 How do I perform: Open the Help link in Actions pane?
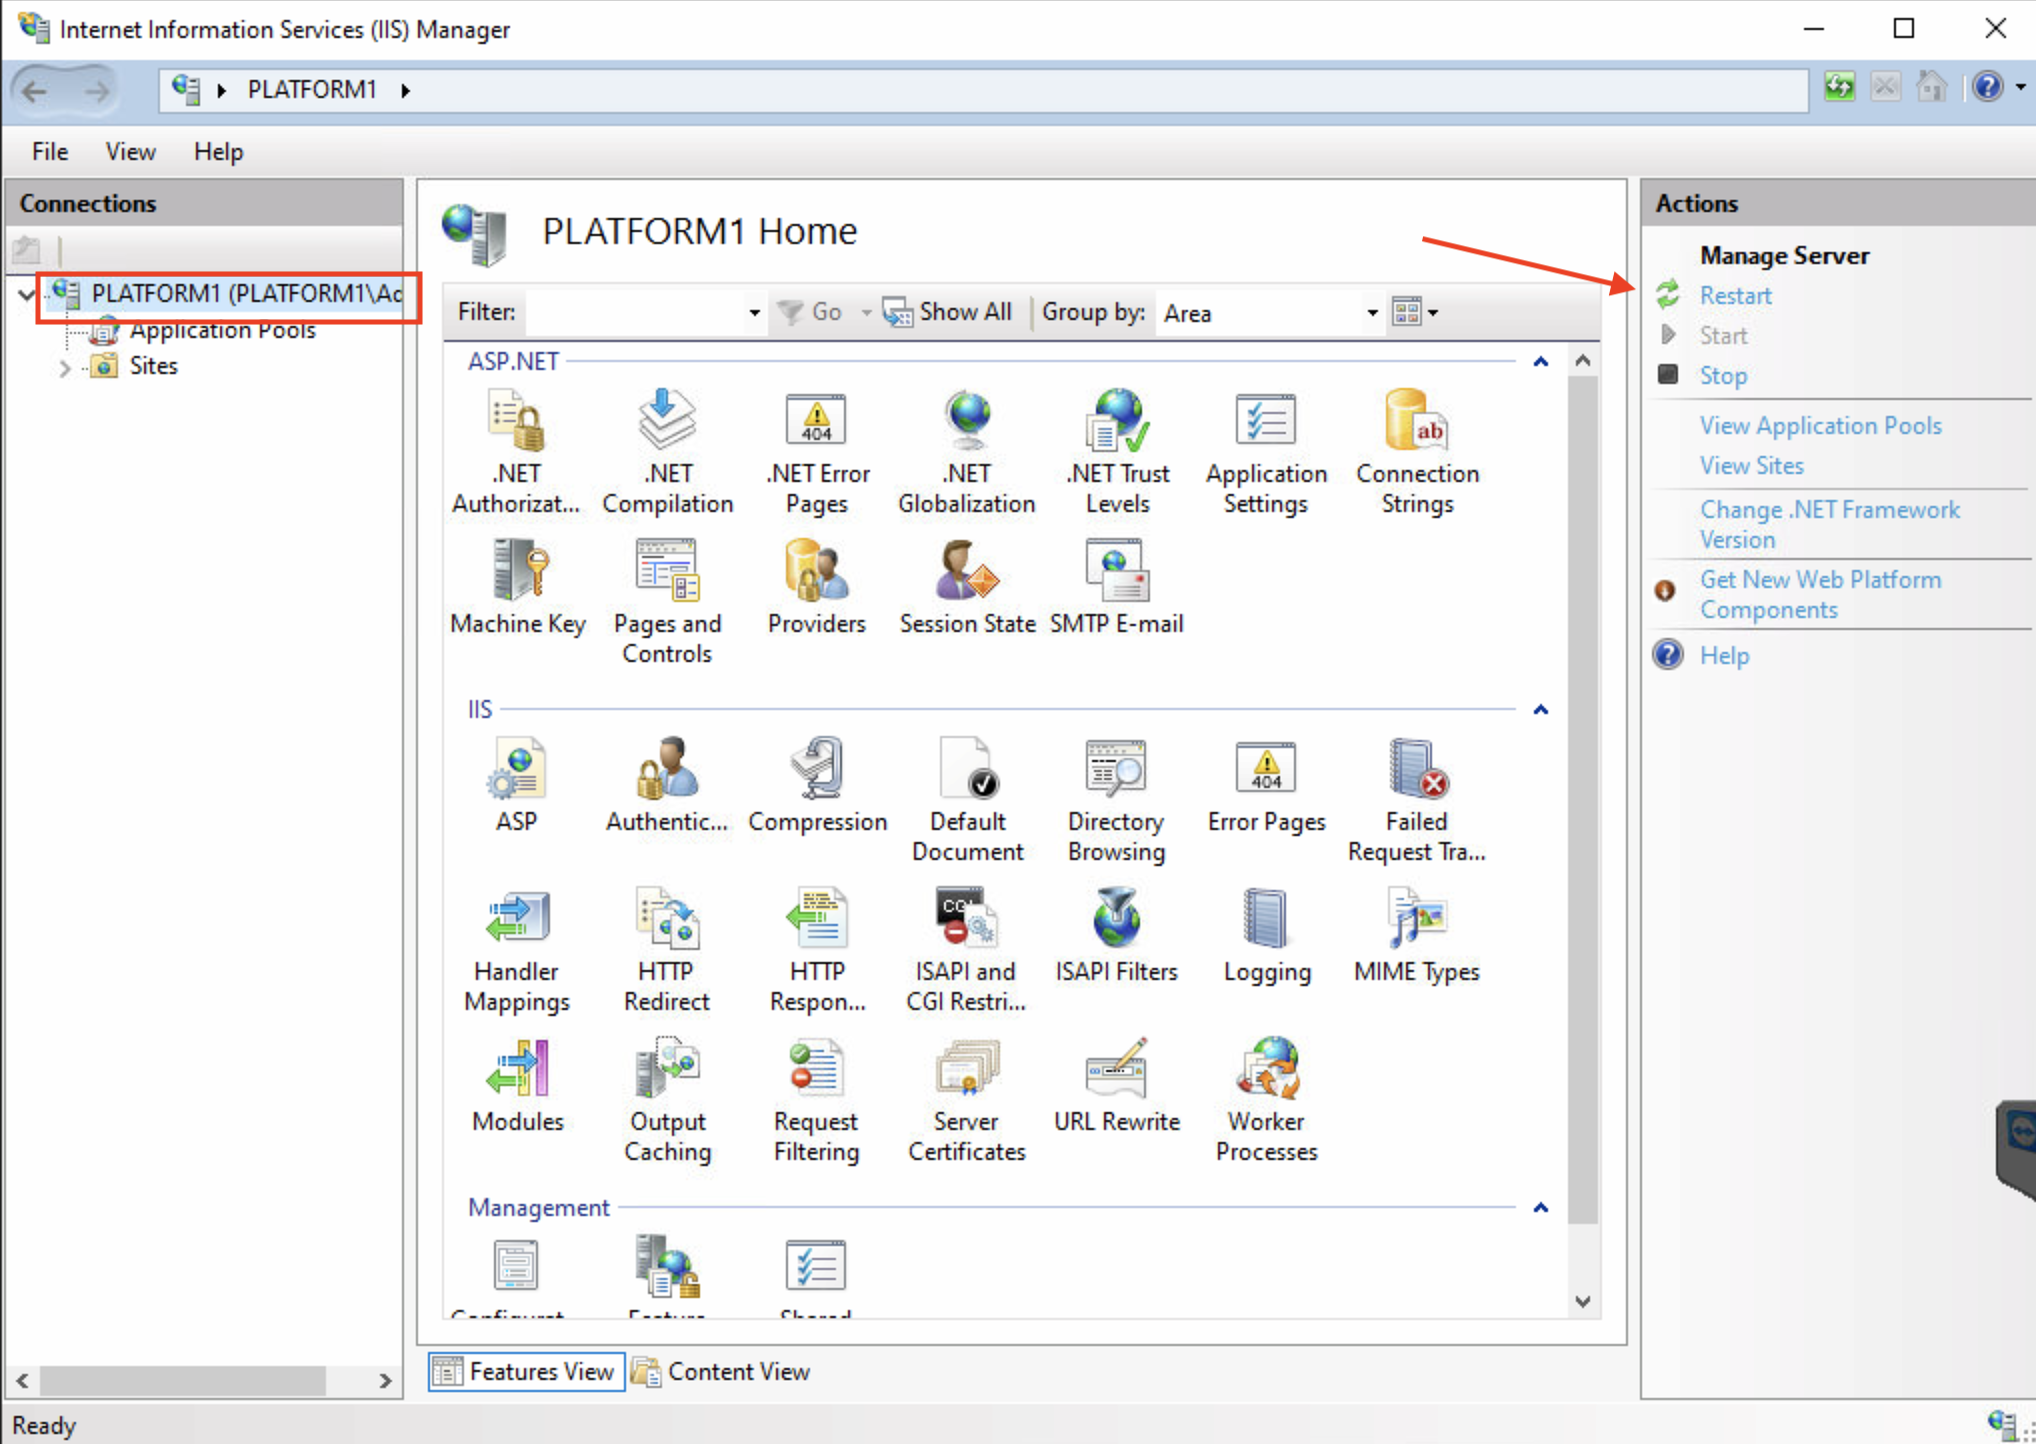[1724, 656]
